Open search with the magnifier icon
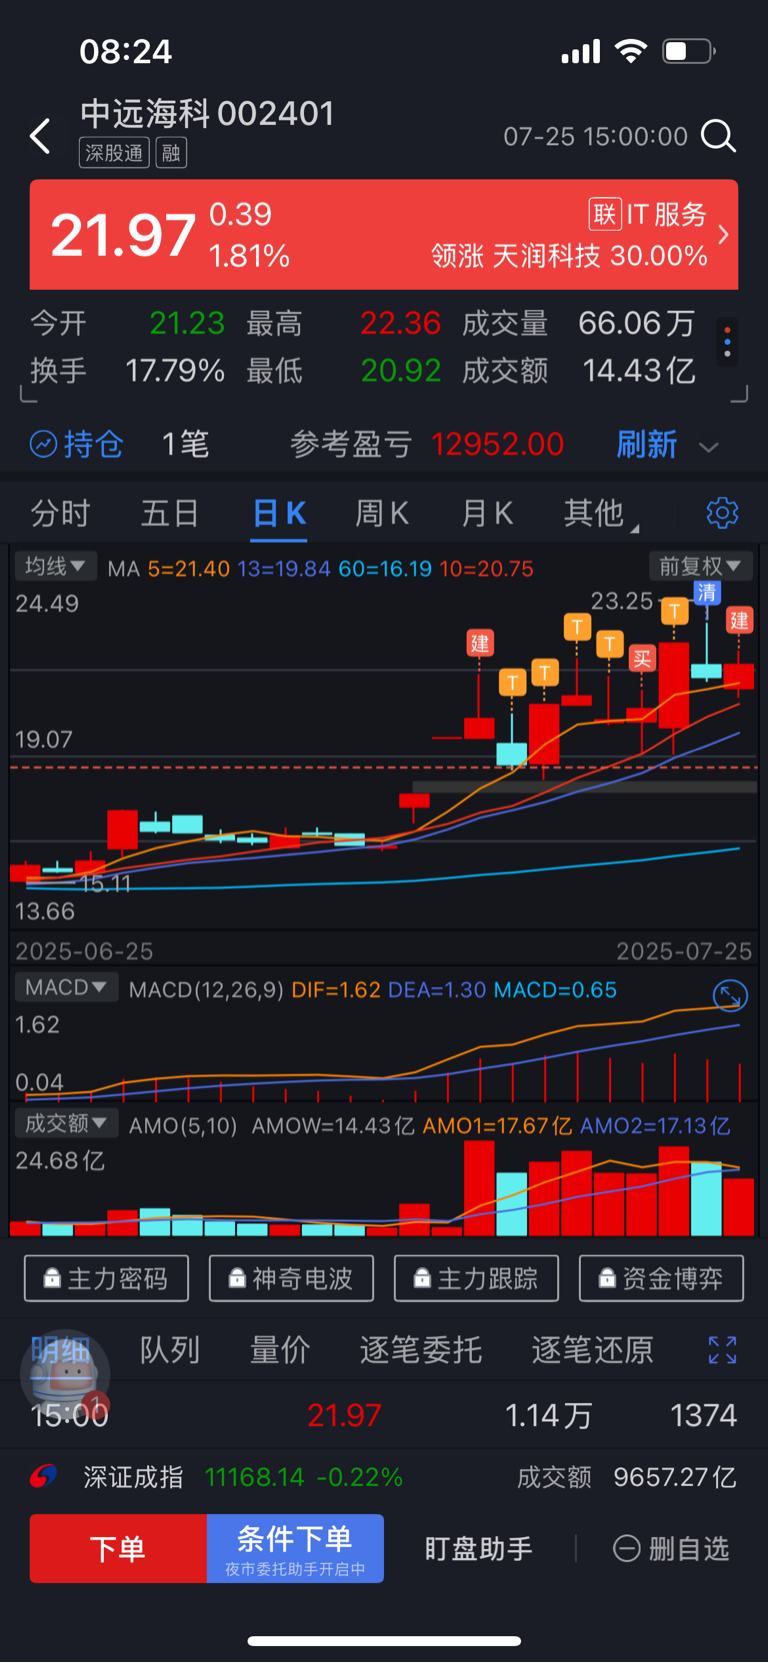Screen dimensions: 768x1663 718,135
